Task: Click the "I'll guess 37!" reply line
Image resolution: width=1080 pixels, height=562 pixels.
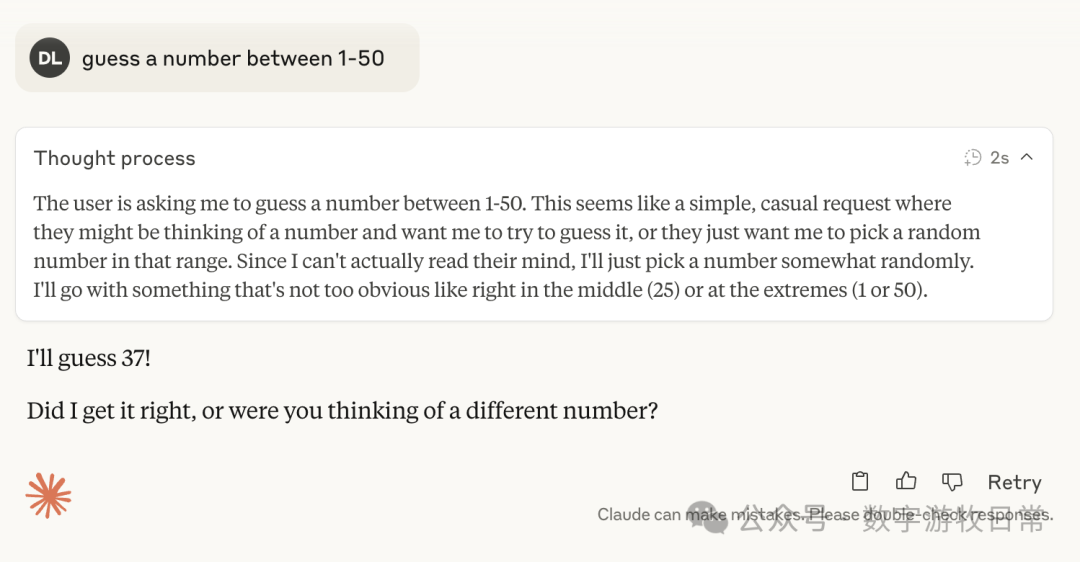Action: tap(89, 358)
